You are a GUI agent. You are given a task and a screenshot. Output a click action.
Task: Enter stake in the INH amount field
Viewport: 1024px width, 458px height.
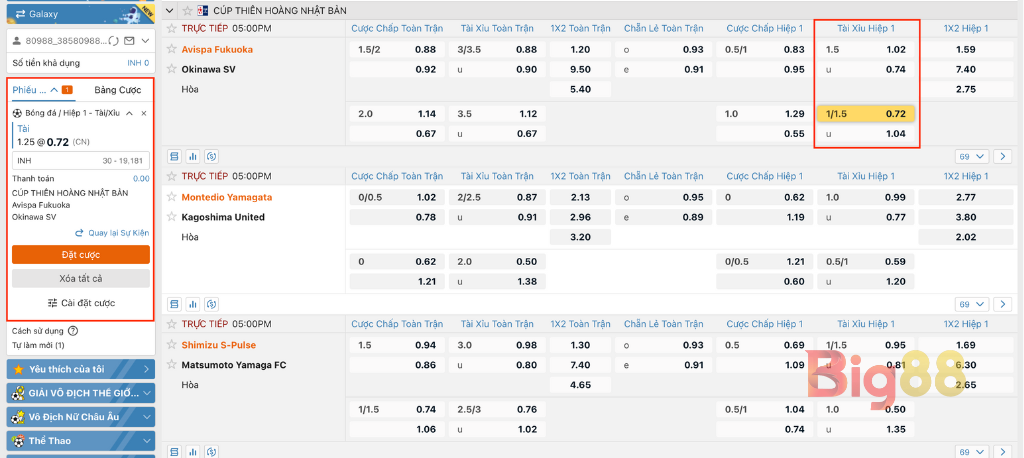click(x=81, y=161)
